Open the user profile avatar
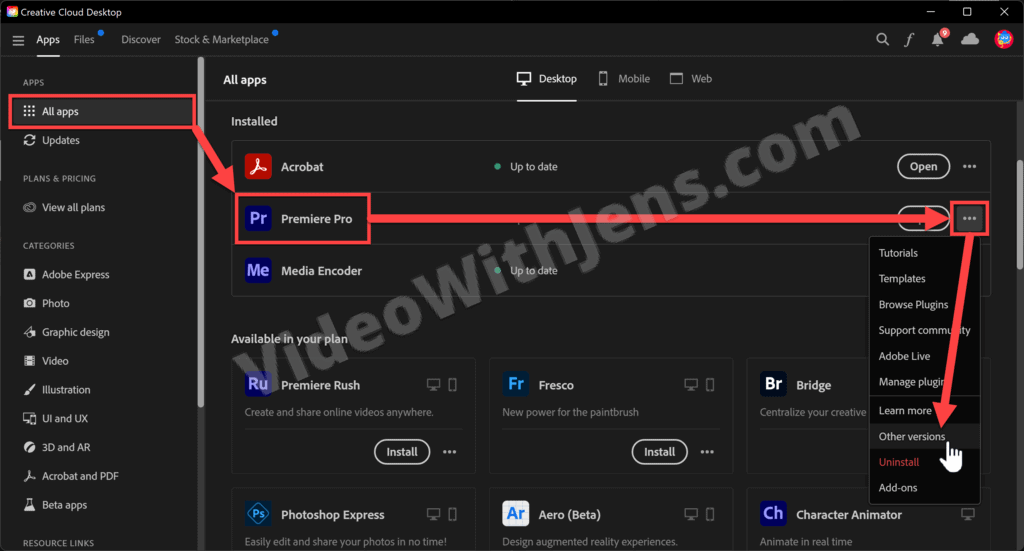The height and width of the screenshot is (551, 1024). pos(1004,39)
